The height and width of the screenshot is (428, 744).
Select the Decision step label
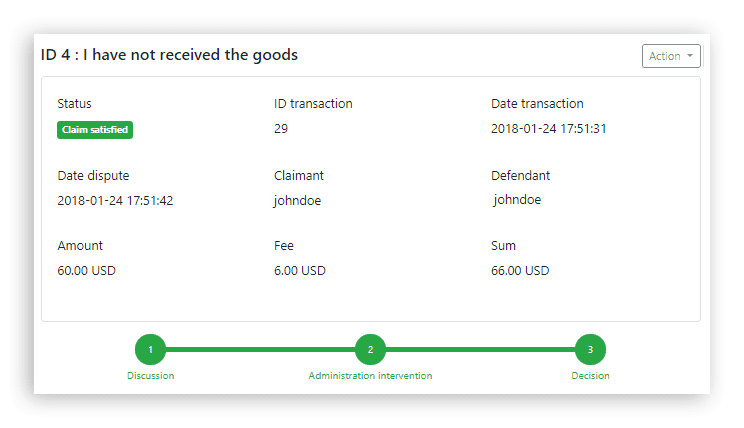coord(590,376)
